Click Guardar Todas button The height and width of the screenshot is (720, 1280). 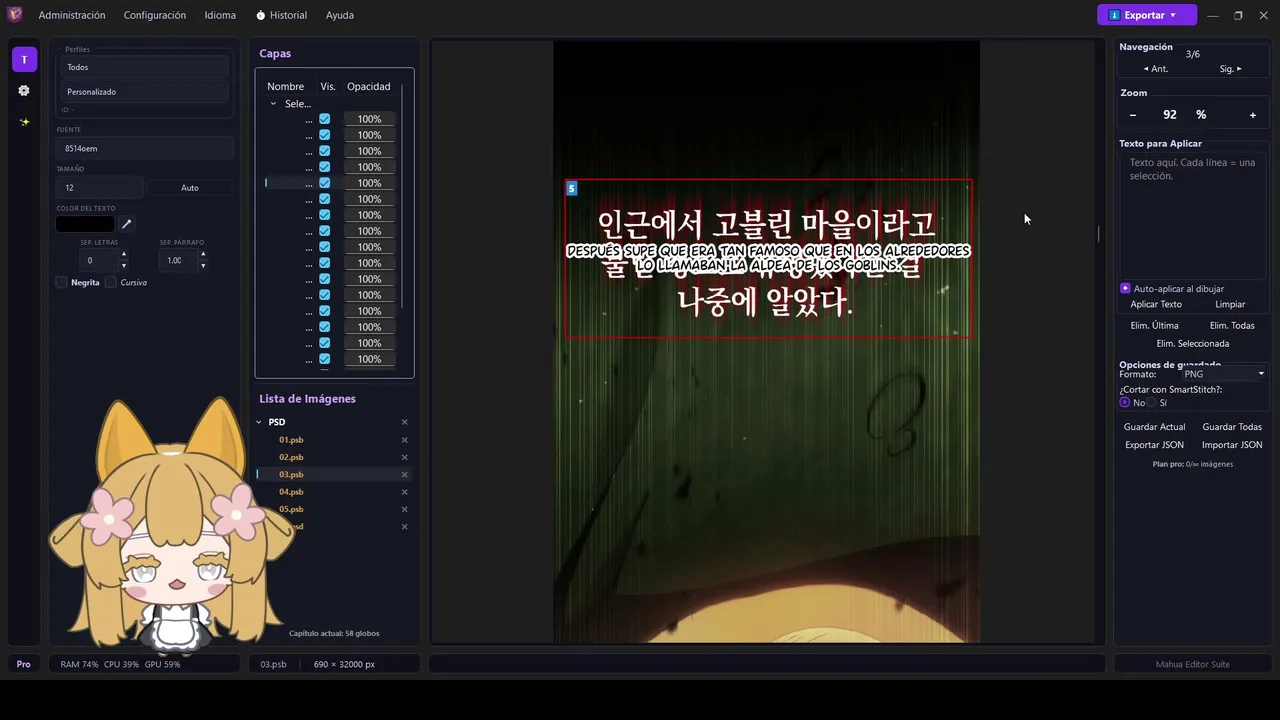[1232, 427]
